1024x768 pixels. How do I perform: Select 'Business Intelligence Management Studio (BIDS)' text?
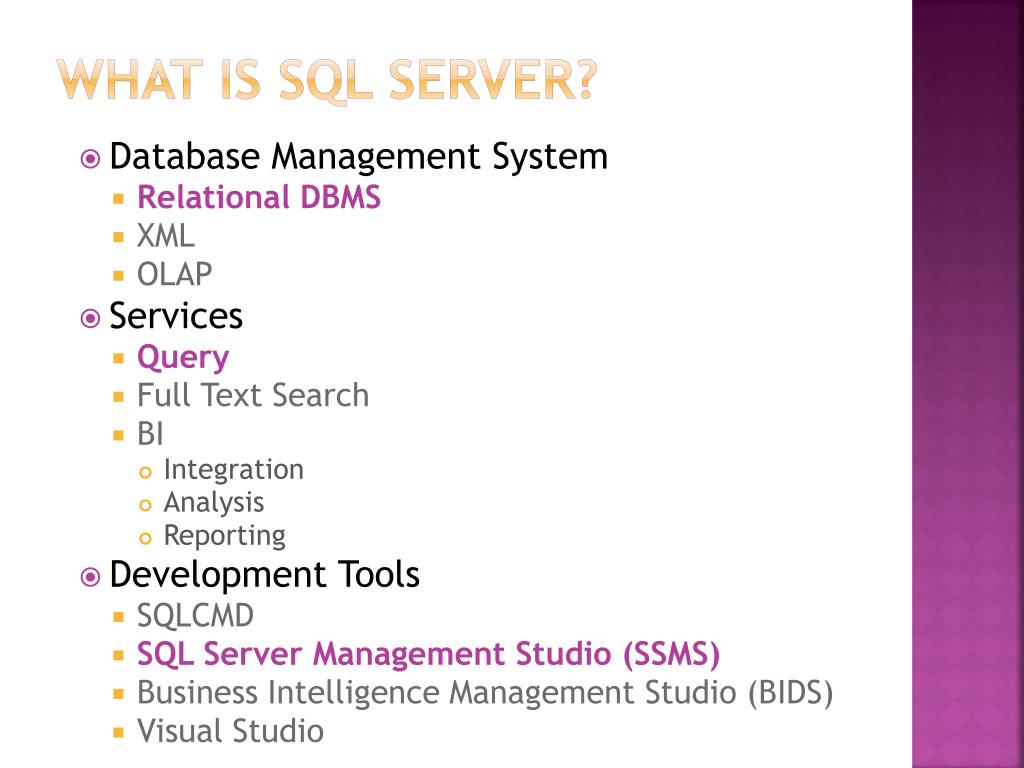485,693
